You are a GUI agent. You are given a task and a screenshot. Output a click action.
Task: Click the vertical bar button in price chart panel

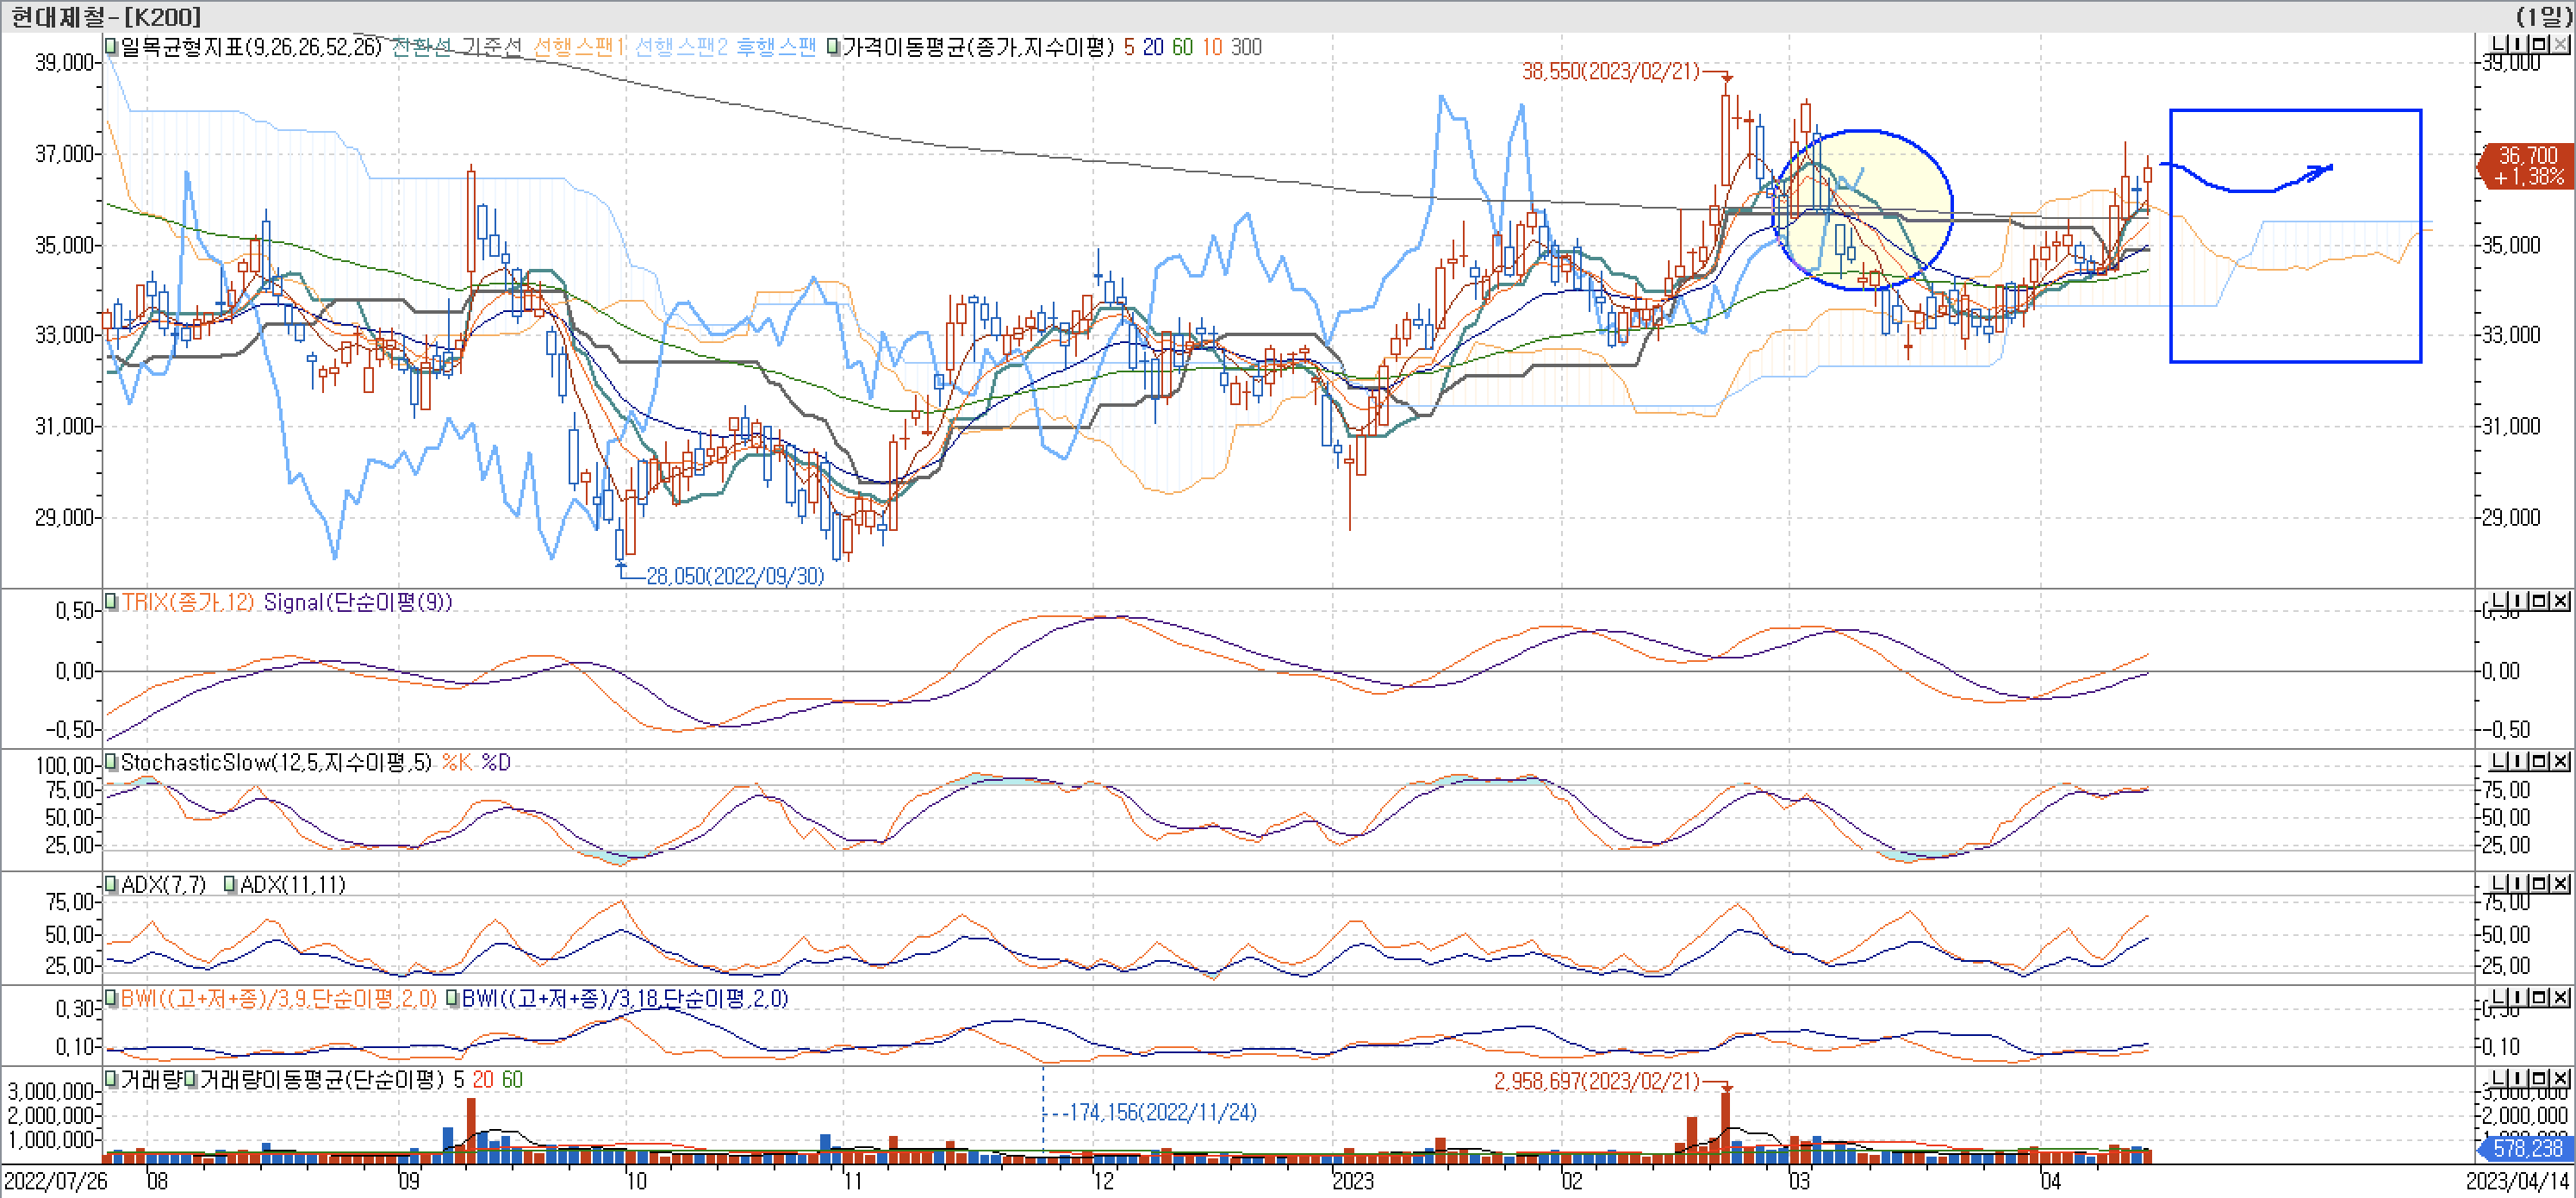[x=2518, y=44]
